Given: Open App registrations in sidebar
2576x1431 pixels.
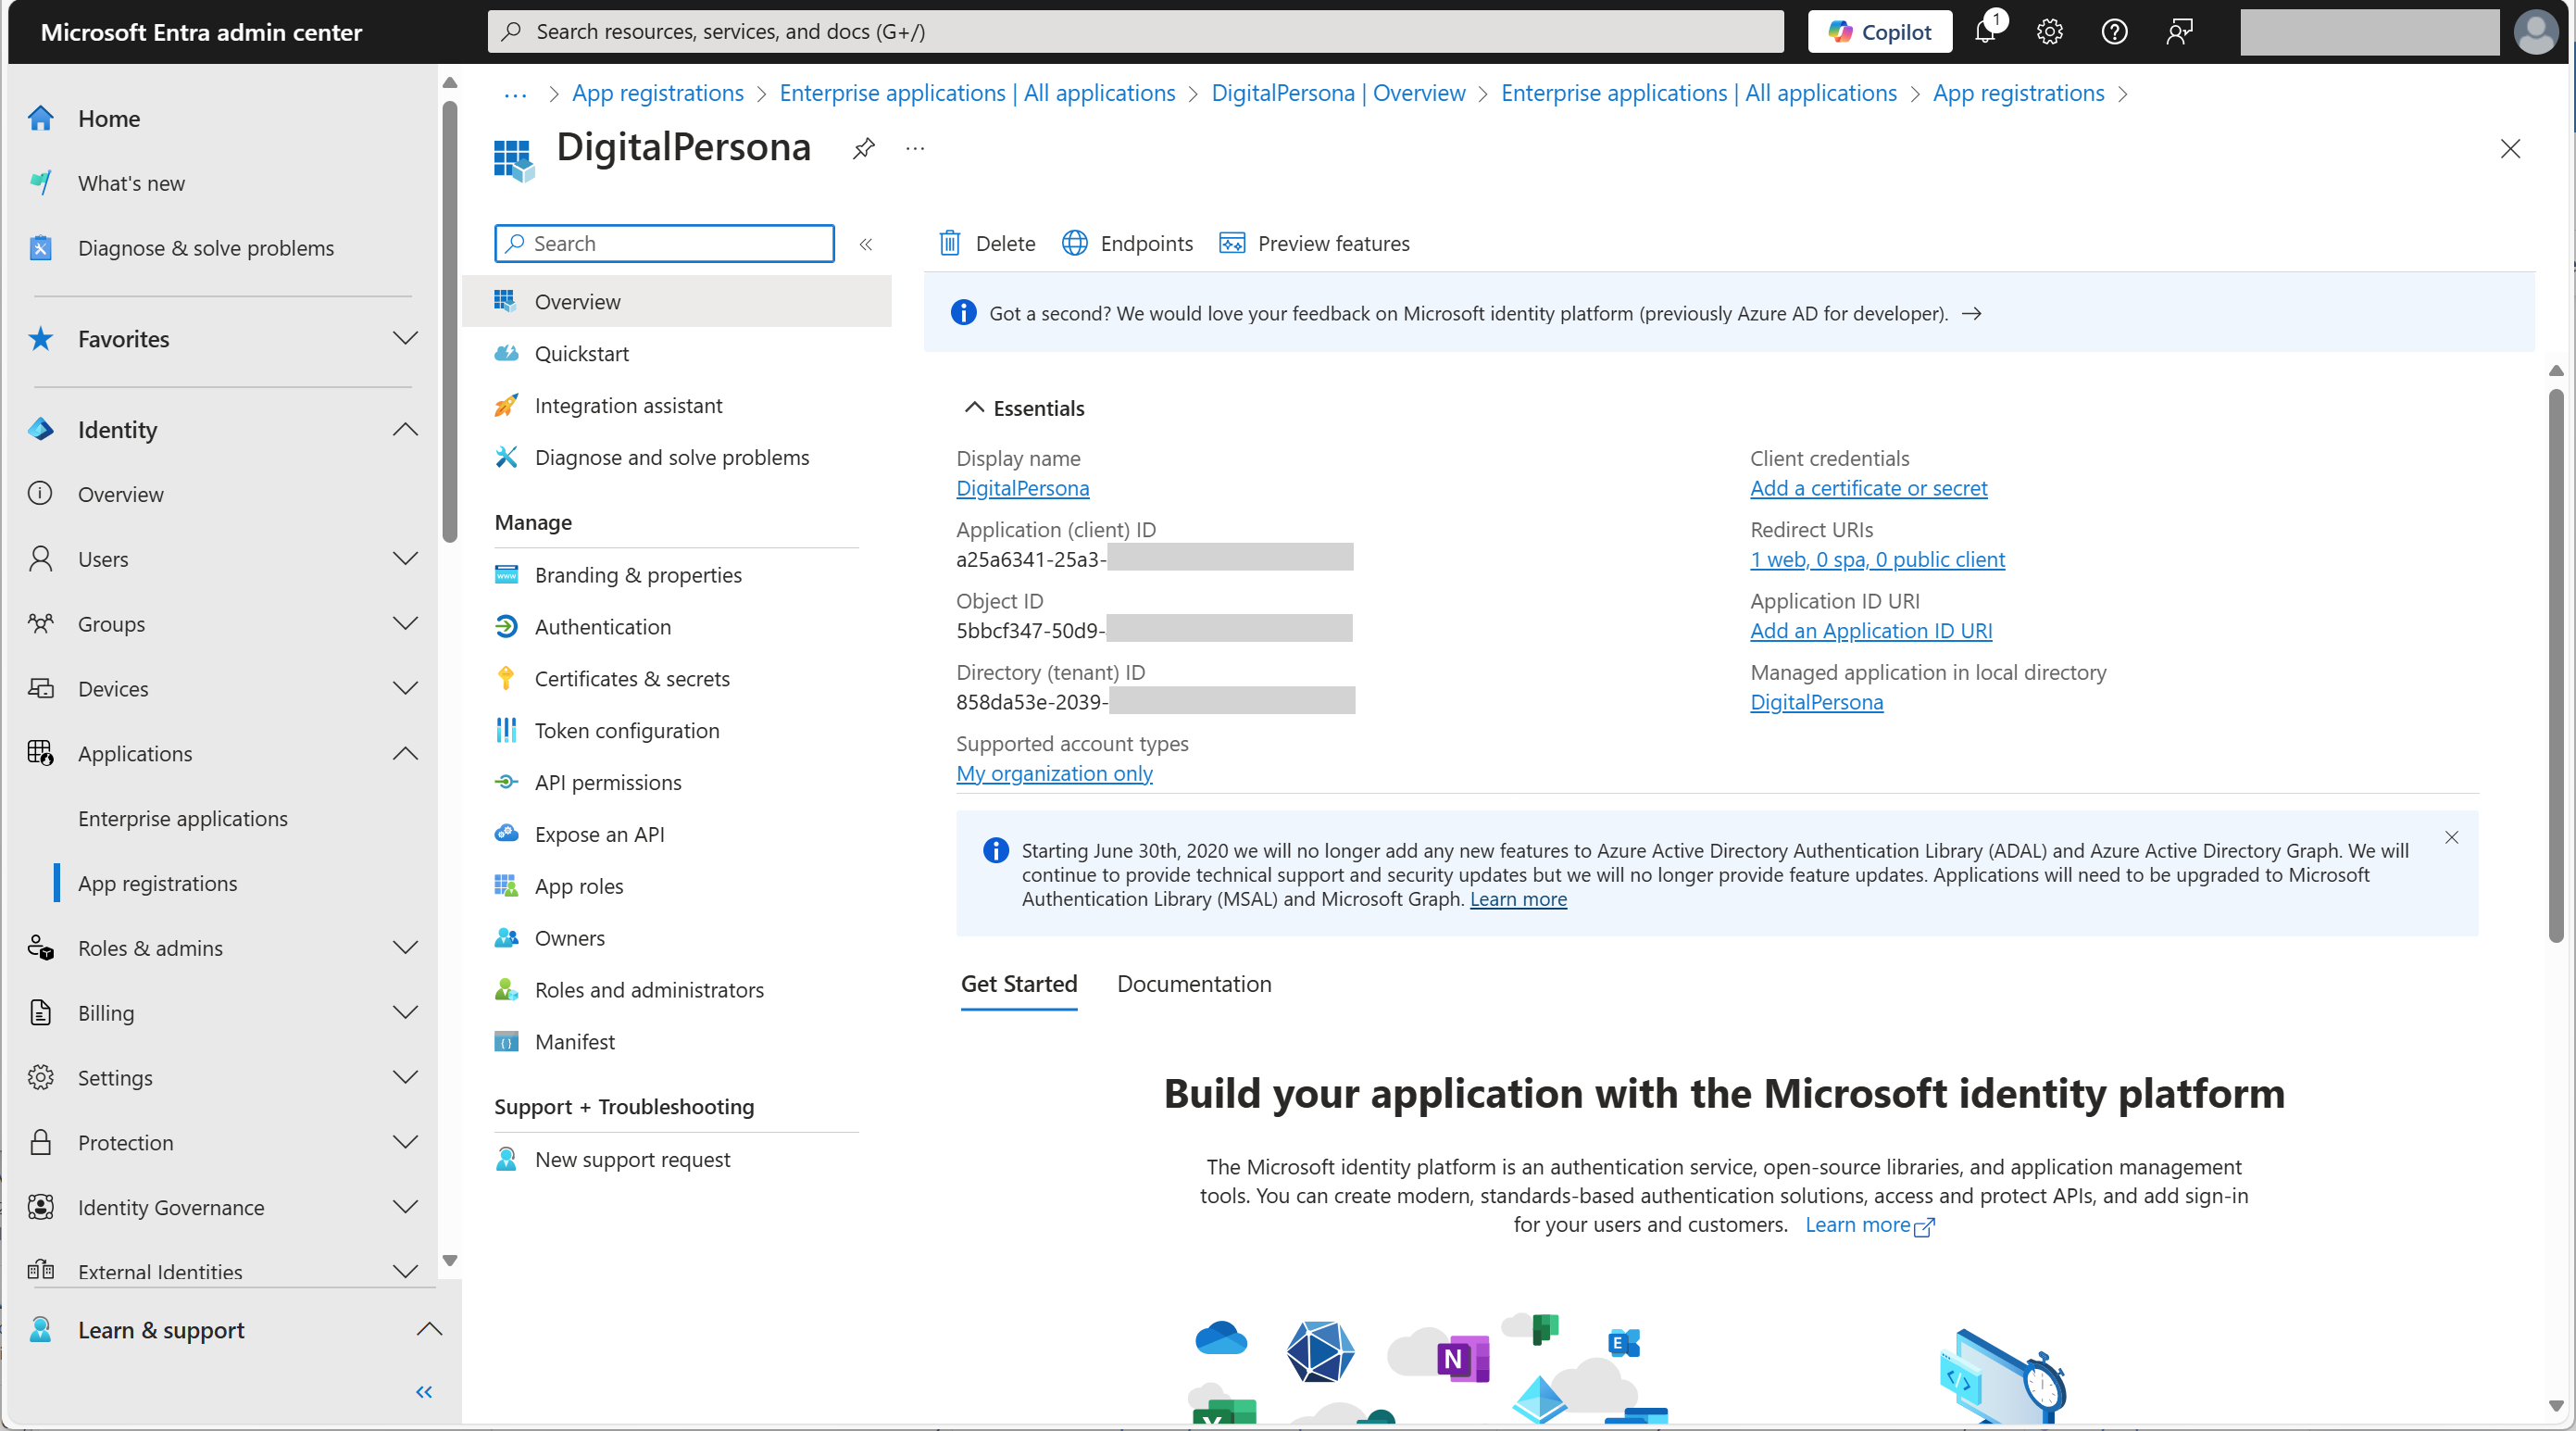Looking at the screenshot, I should click(158, 884).
